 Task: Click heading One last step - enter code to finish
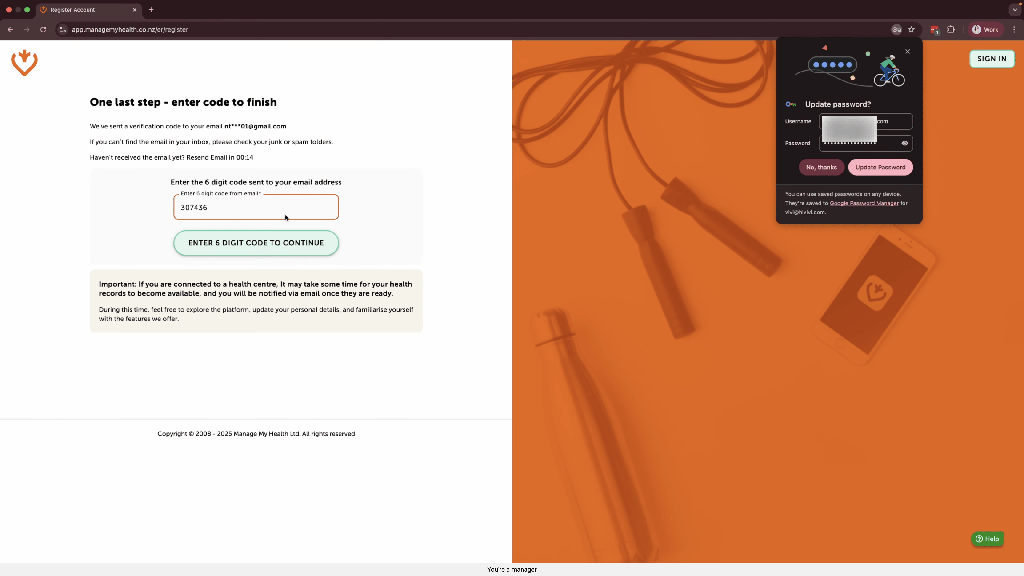coord(183,102)
